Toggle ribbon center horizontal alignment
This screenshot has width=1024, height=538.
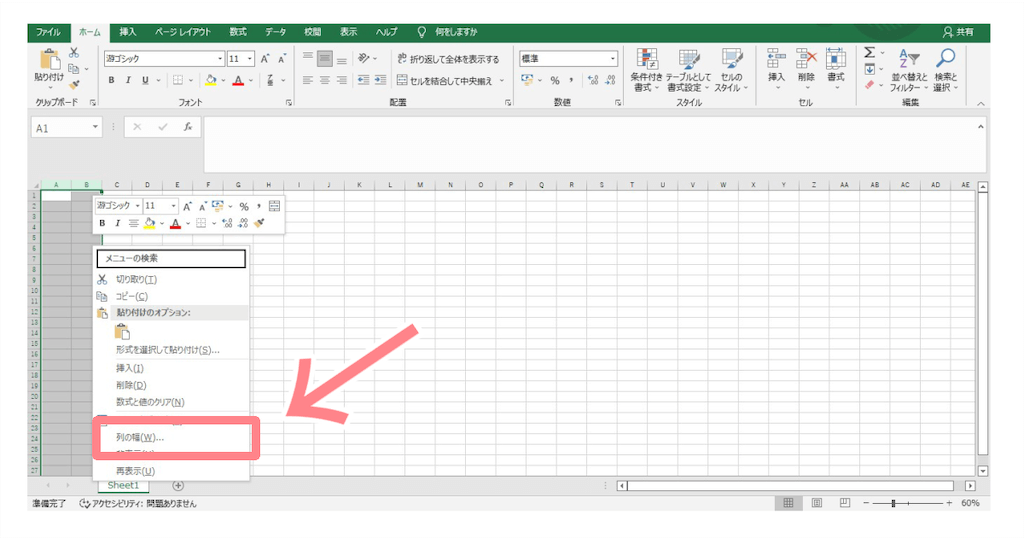coord(325,80)
